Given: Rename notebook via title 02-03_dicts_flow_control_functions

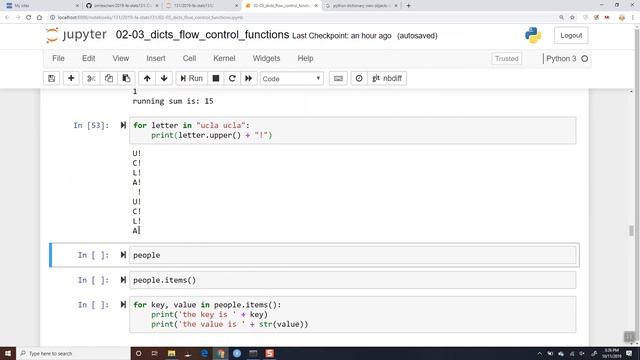Looking at the screenshot, I should tap(202, 35).
